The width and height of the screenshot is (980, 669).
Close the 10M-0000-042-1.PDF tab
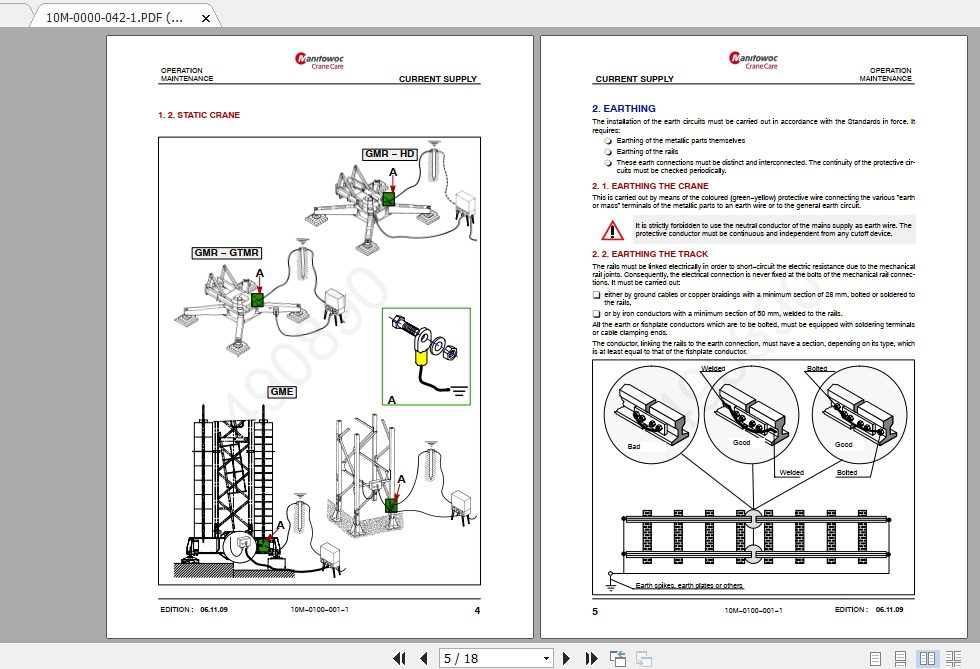[x=206, y=17]
